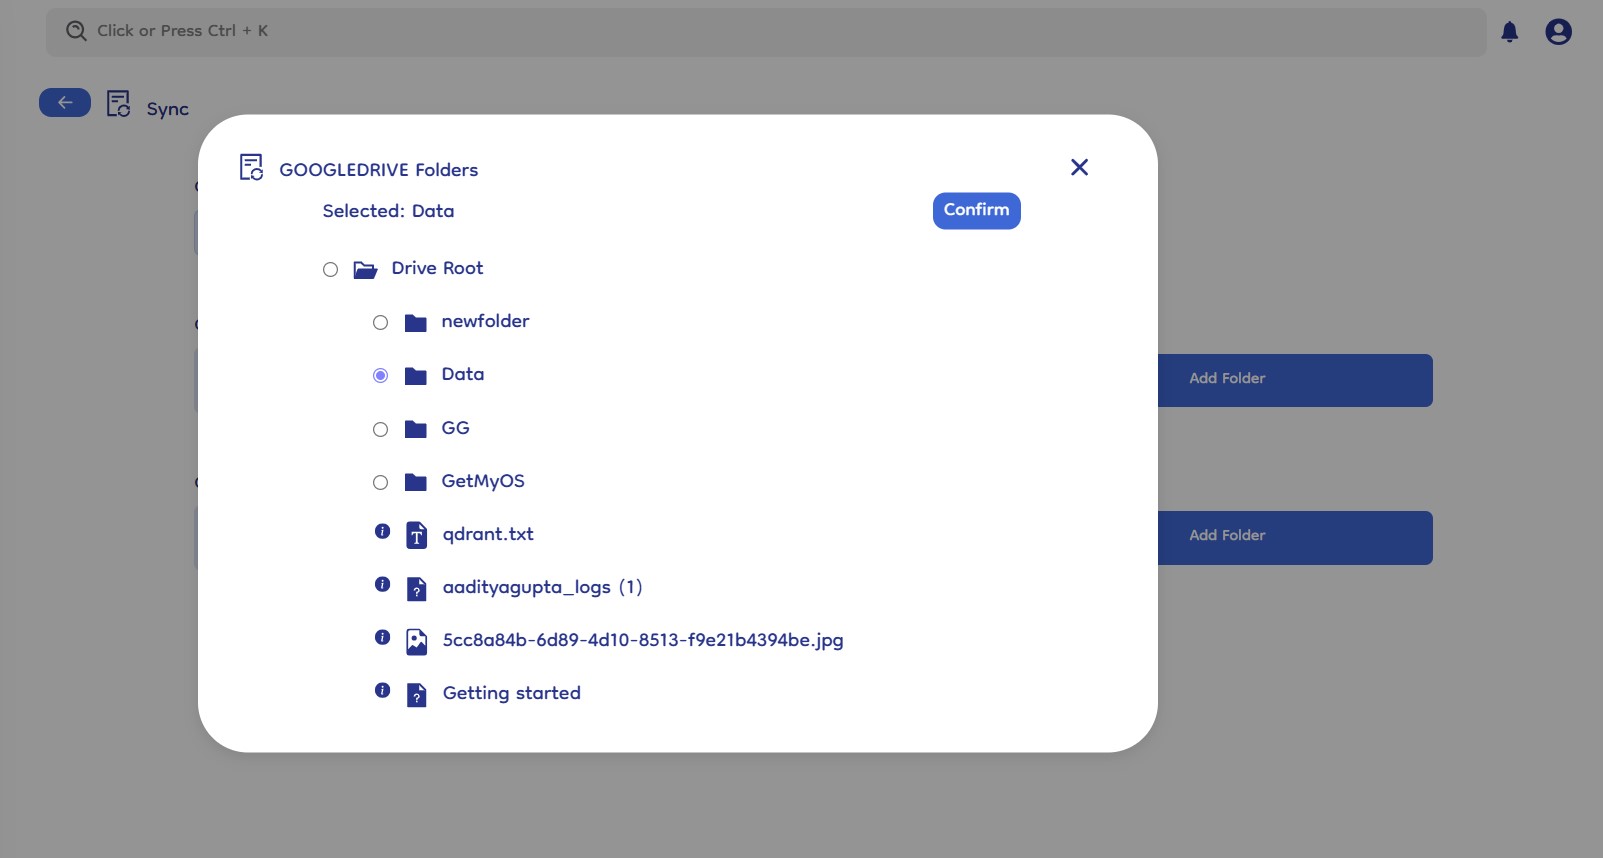Select the GetMyOS folder radio button
Screen dimensions: 1603x858
(x=380, y=483)
